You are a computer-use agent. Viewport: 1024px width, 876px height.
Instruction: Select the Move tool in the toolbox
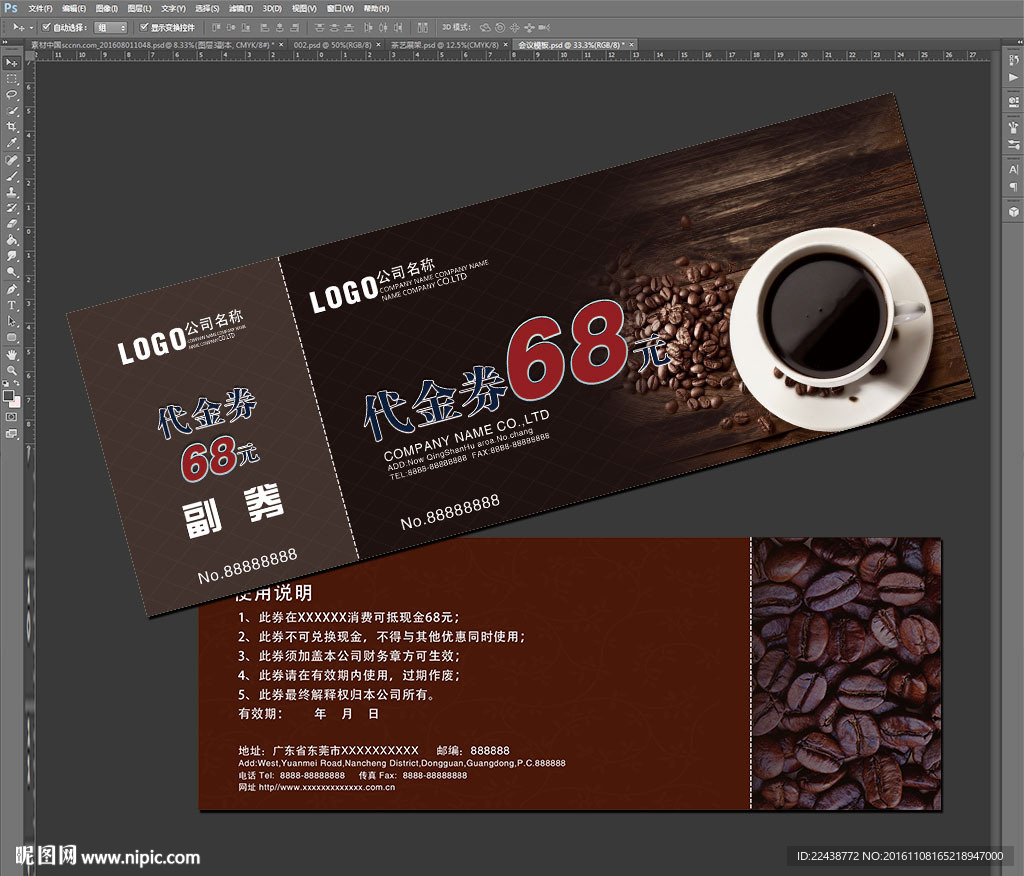11,63
